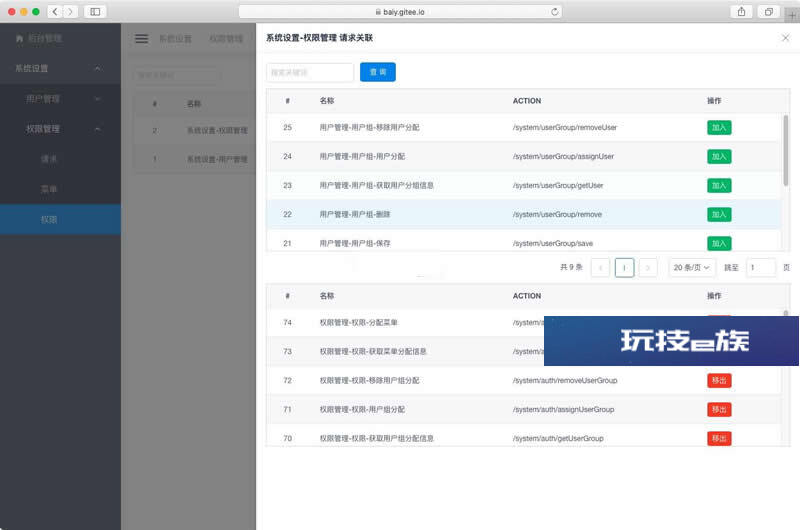The width and height of the screenshot is (800, 530).
Task: Click the ACTION header of lower table
Action: [x=527, y=296]
